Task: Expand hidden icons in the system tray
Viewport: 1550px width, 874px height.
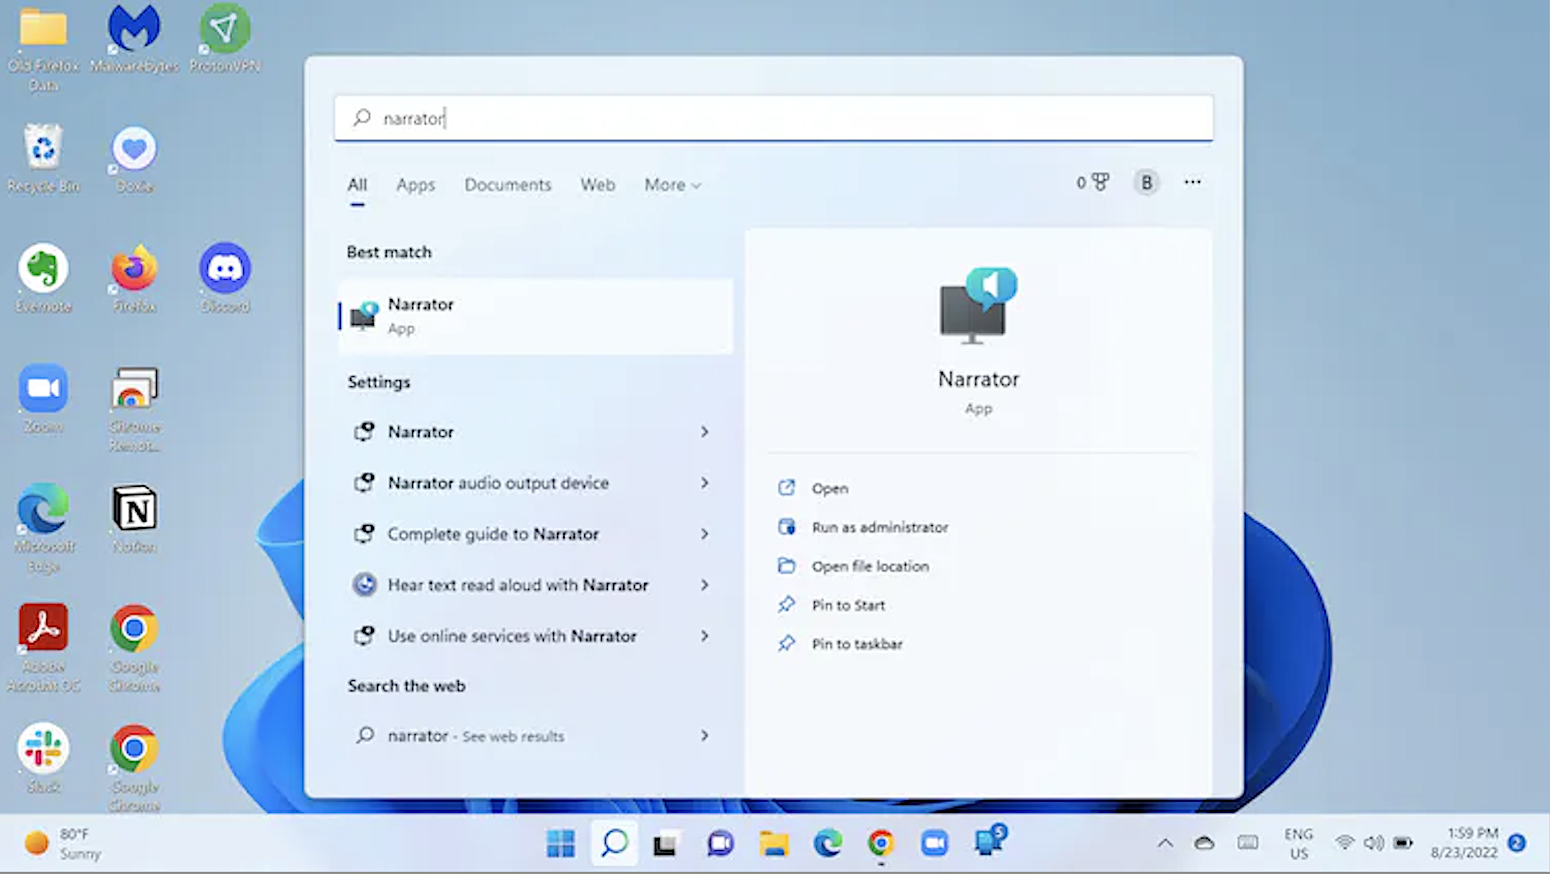Action: (x=1165, y=843)
